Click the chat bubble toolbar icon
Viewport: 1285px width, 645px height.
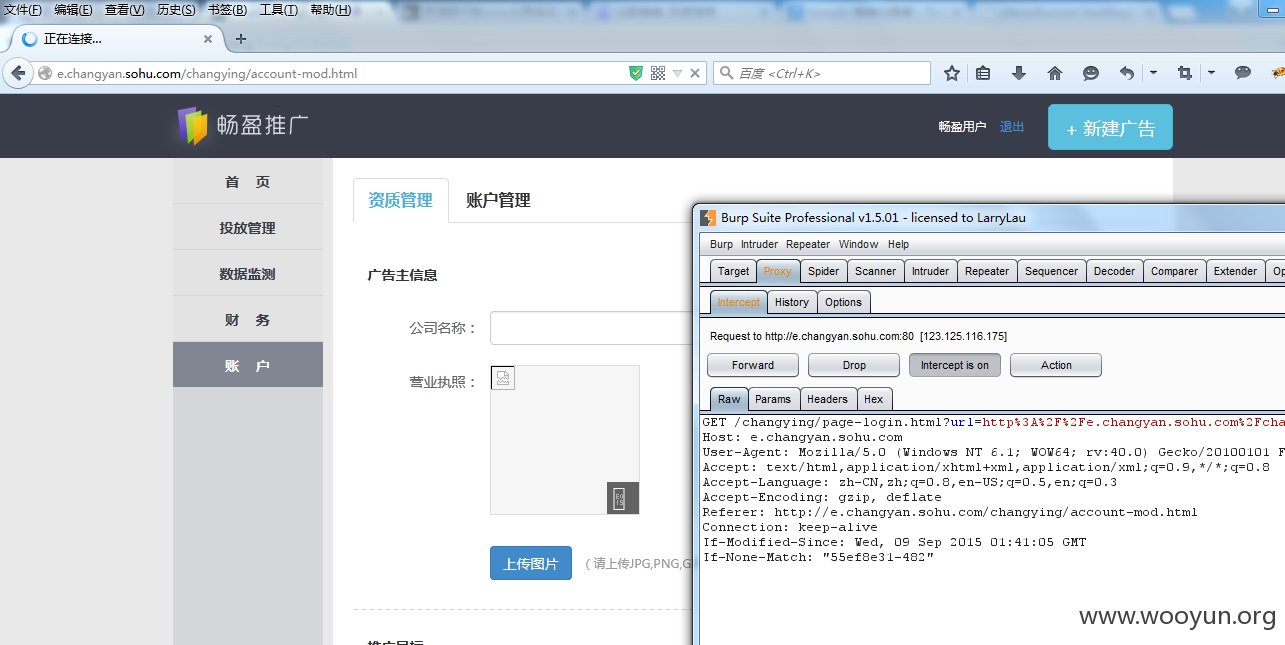(x=1243, y=73)
